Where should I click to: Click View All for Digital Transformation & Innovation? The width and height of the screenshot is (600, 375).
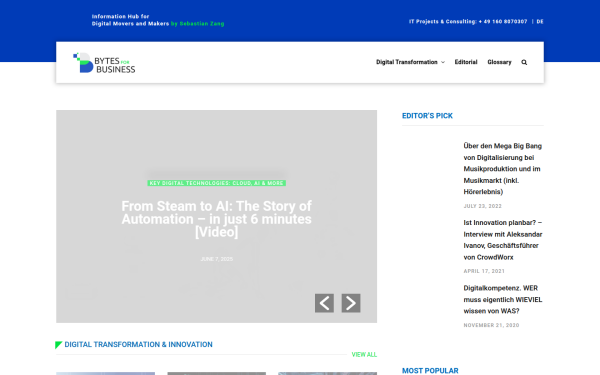pos(364,354)
